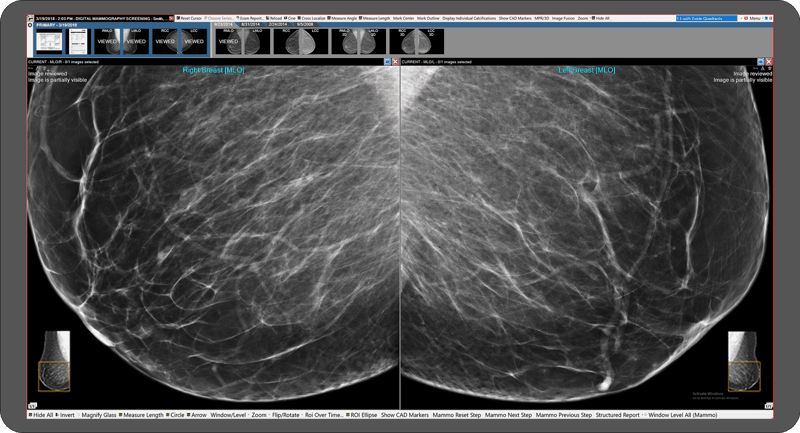Close the Right Breast MLO viewport

(395, 62)
